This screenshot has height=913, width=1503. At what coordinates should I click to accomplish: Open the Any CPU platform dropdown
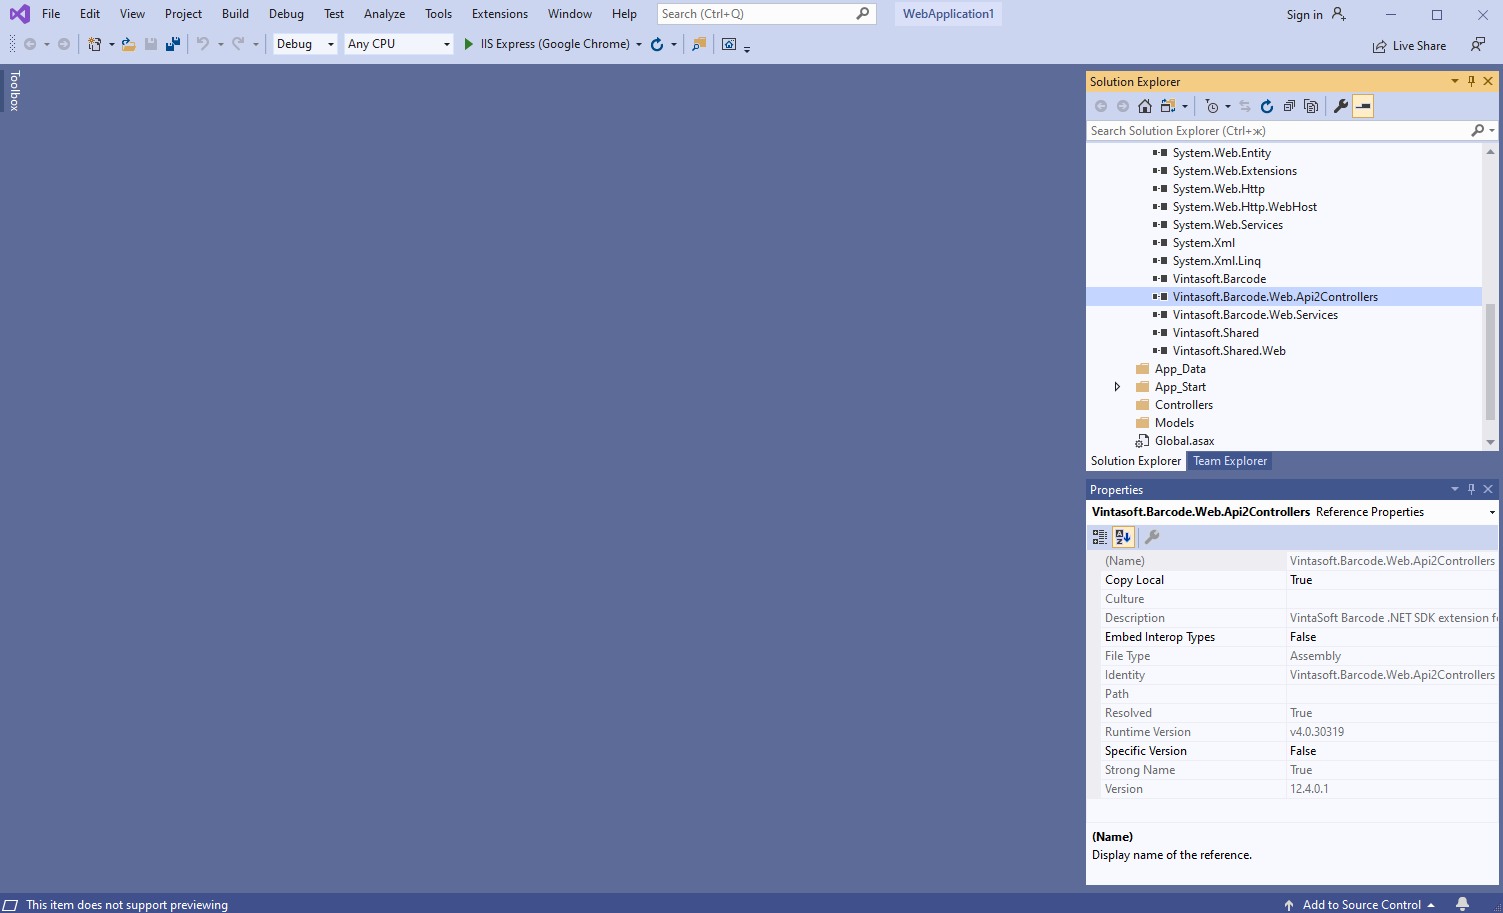[x=398, y=44]
